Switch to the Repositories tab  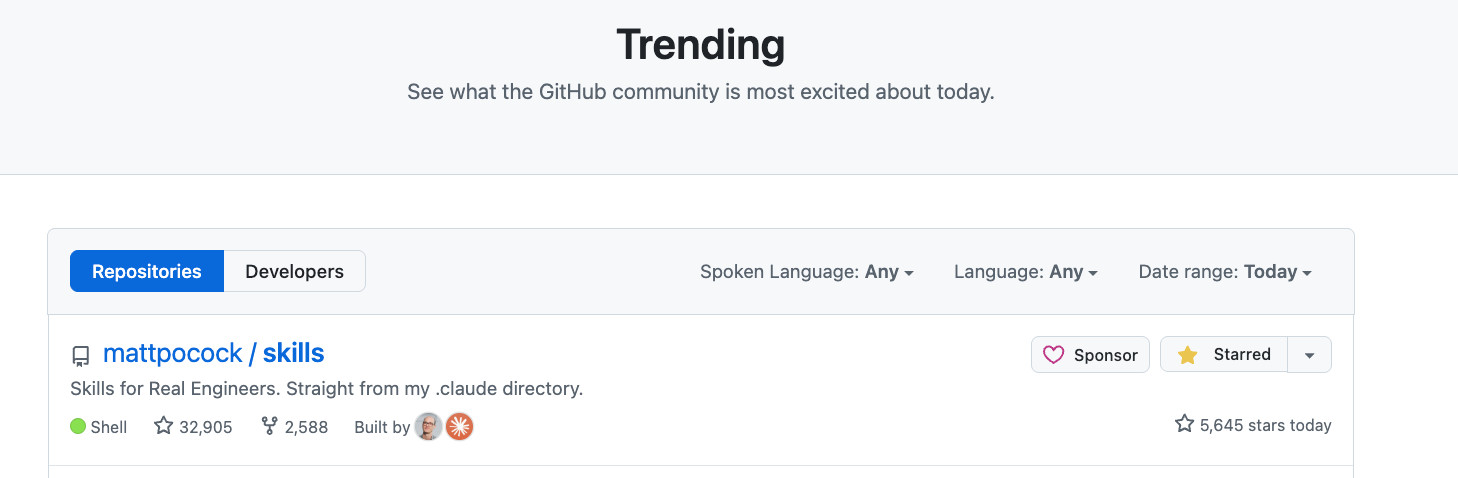click(147, 271)
